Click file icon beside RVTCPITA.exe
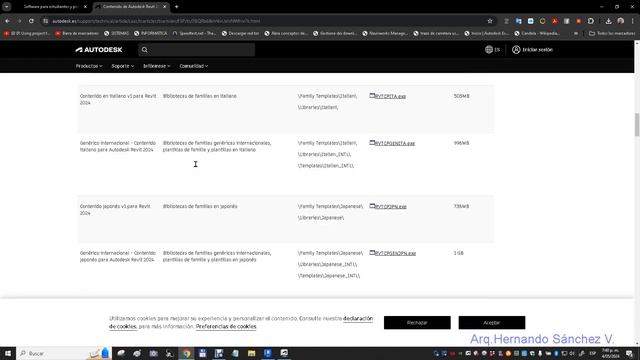The height and width of the screenshot is (360, 640). coord(372,96)
